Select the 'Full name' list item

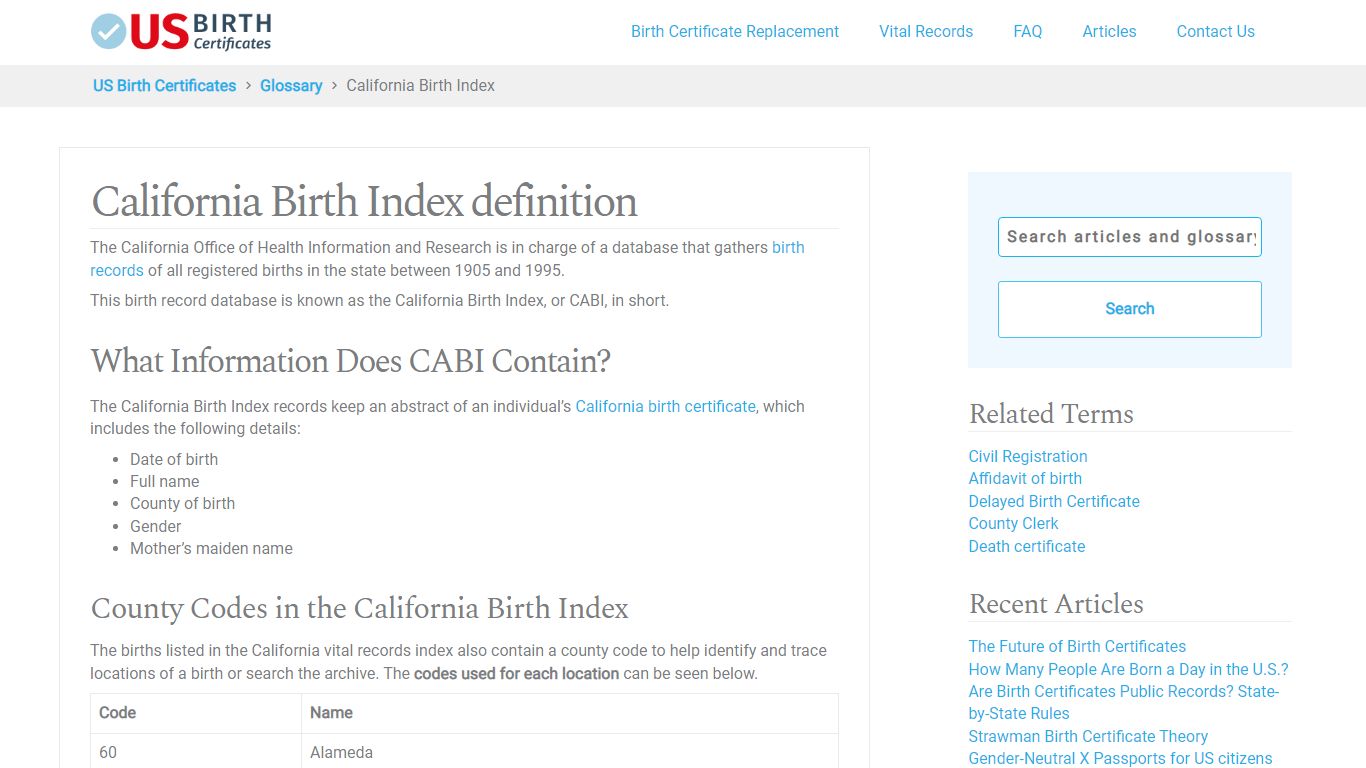164,481
